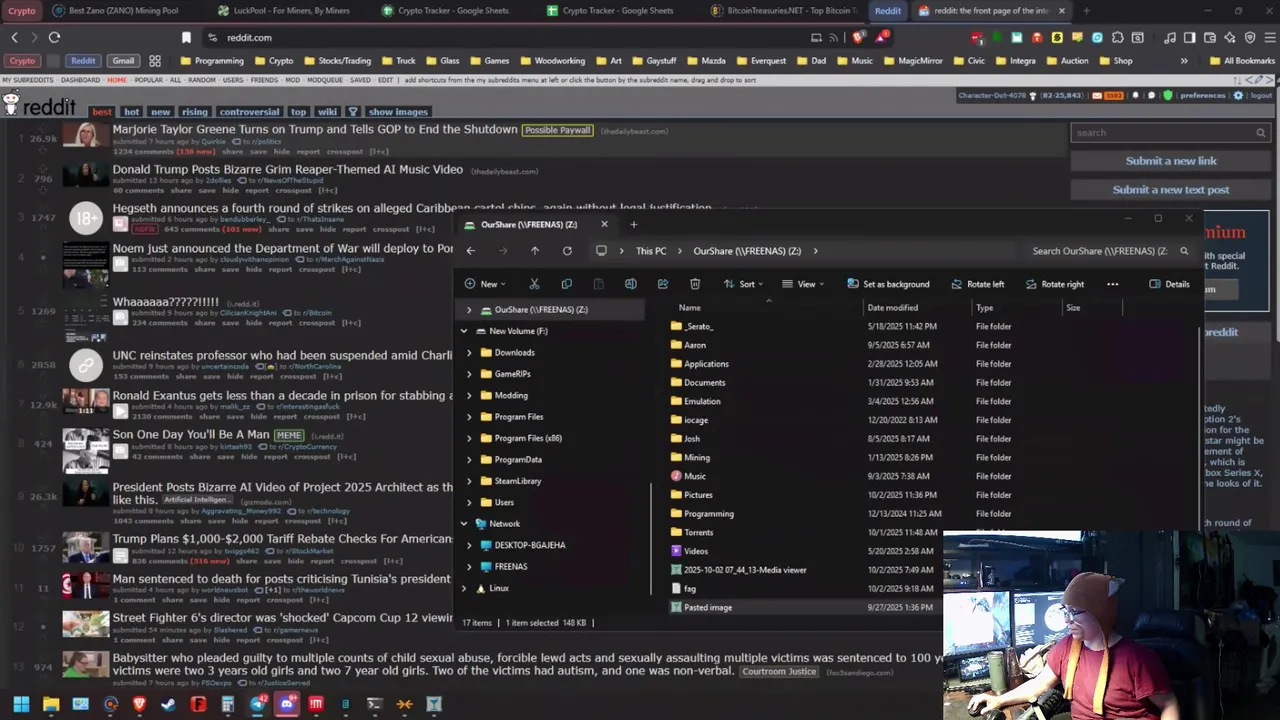Viewport: 1280px width, 720px height.
Task: Click Rotate left button
Action: coord(977,284)
